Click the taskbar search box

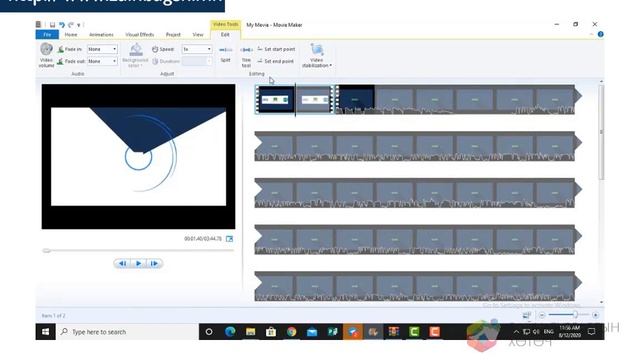[127, 332]
